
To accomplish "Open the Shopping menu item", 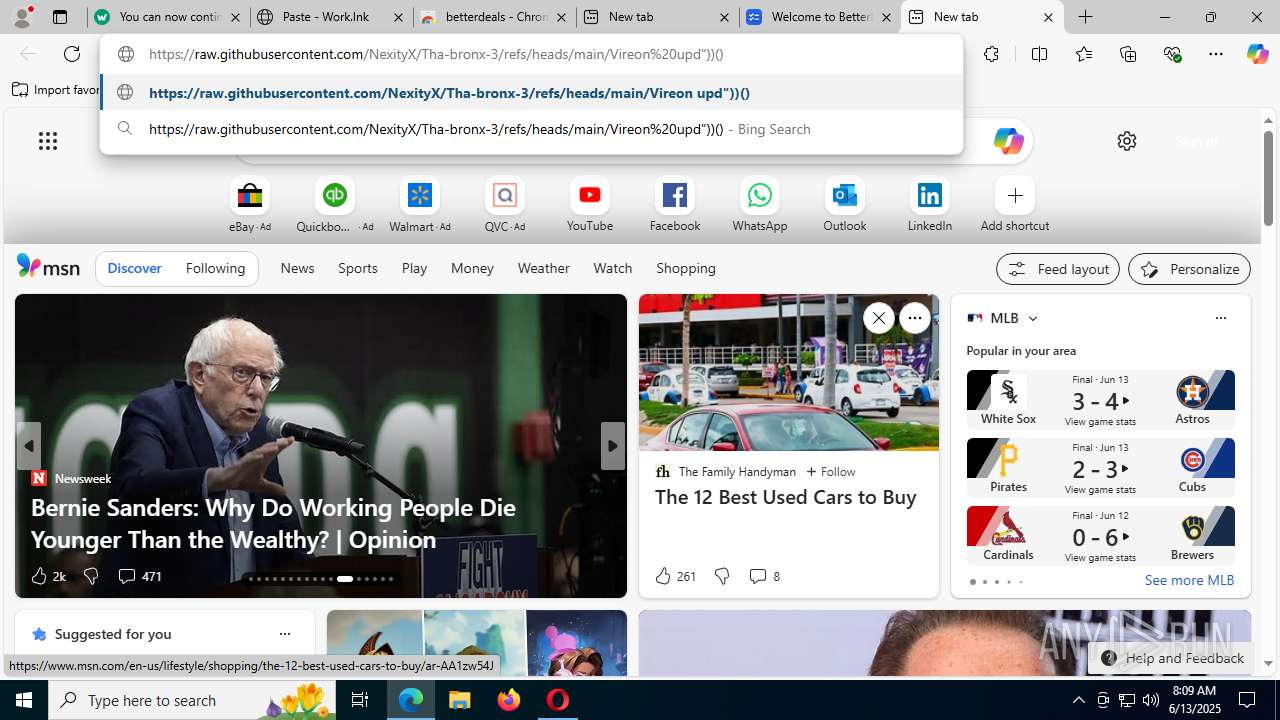I will tap(686, 268).
